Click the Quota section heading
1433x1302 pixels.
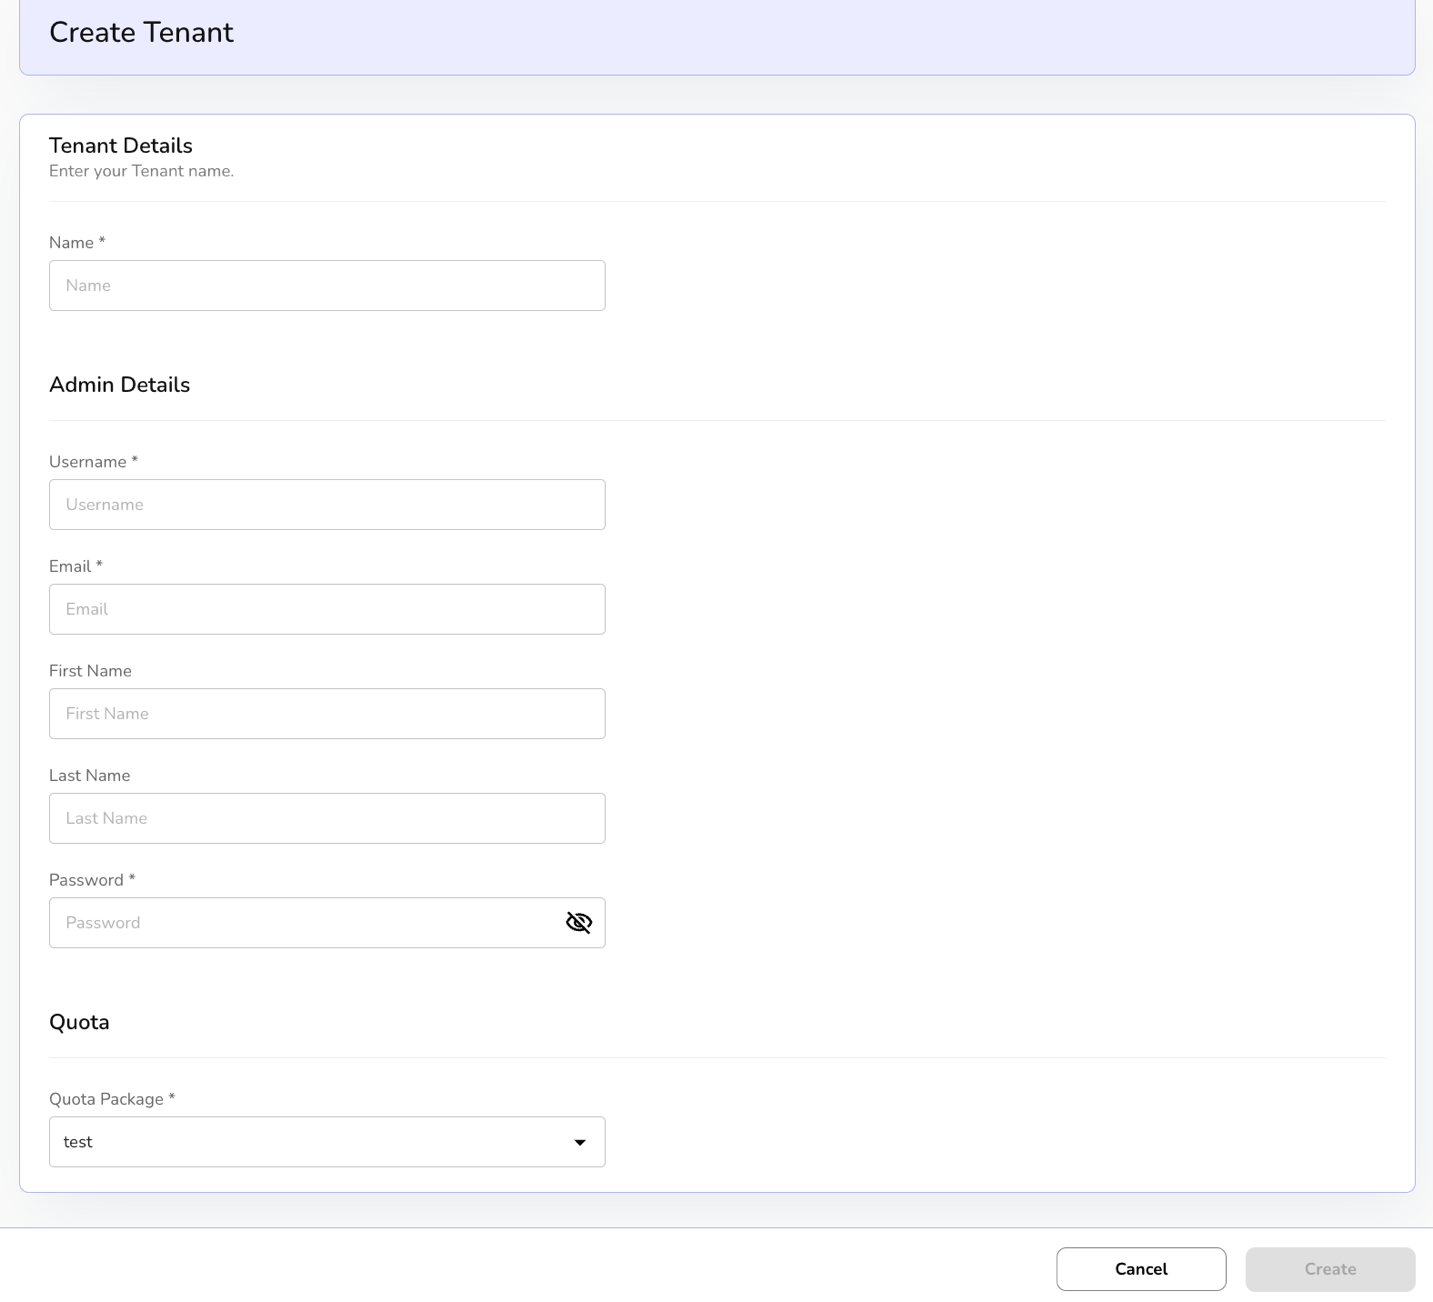click(79, 1022)
